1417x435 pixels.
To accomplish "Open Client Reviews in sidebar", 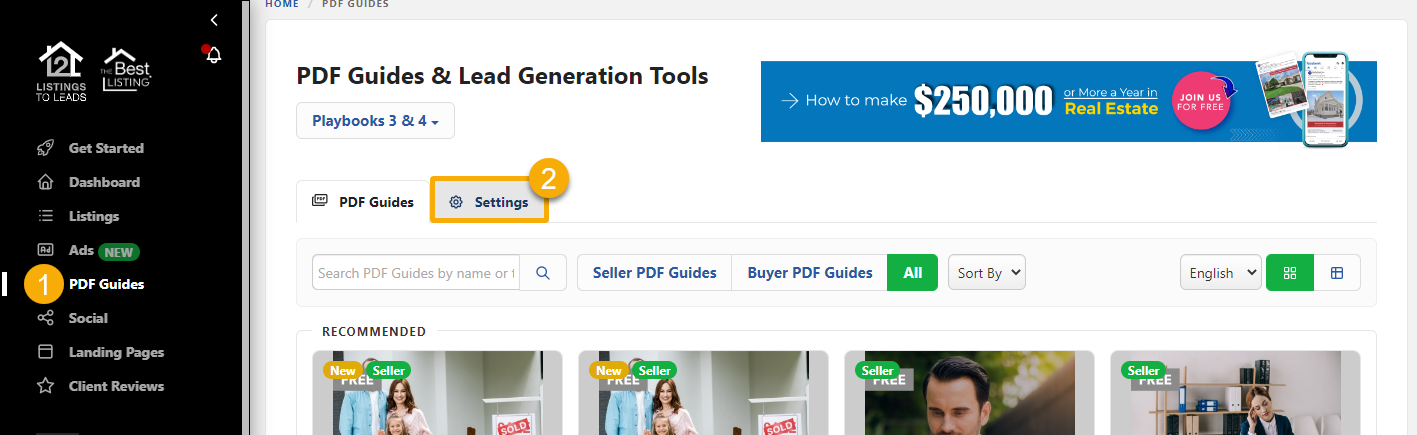I will pos(116,386).
